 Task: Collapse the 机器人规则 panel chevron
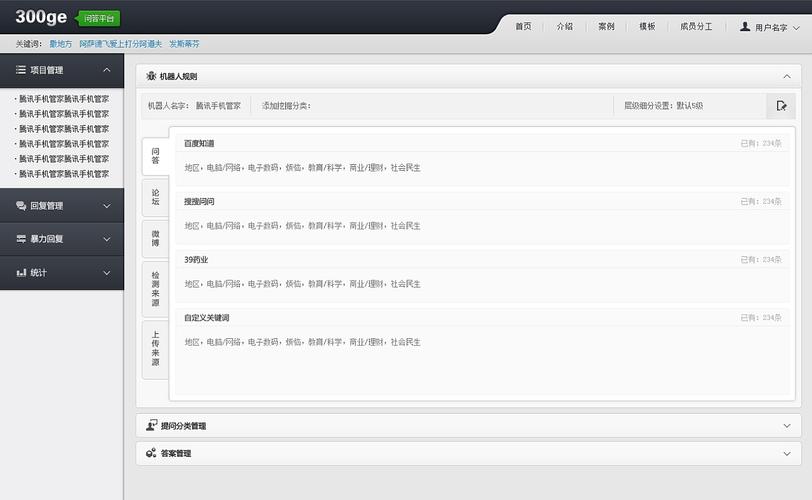click(x=787, y=77)
